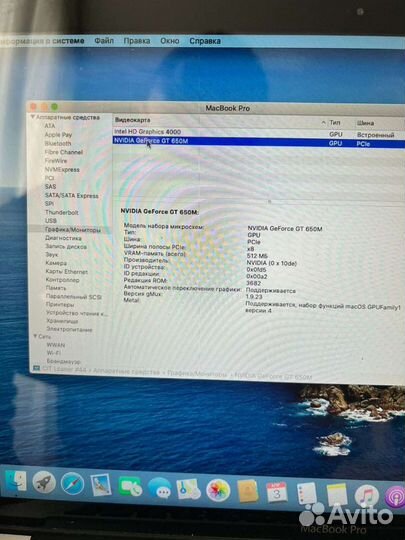Open the Правка menu
The height and width of the screenshot is (540, 405).
tap(137, 41)
